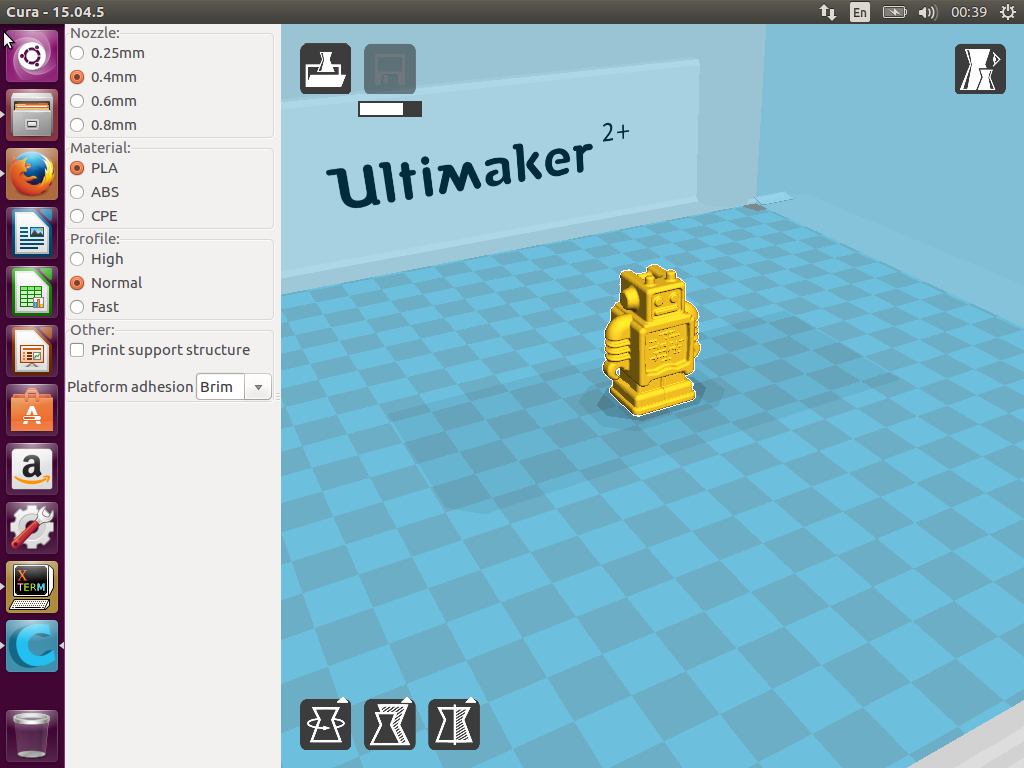Click the greyed Save toolpath floppy icon
1024x768 pixels.
click(389, 69)
